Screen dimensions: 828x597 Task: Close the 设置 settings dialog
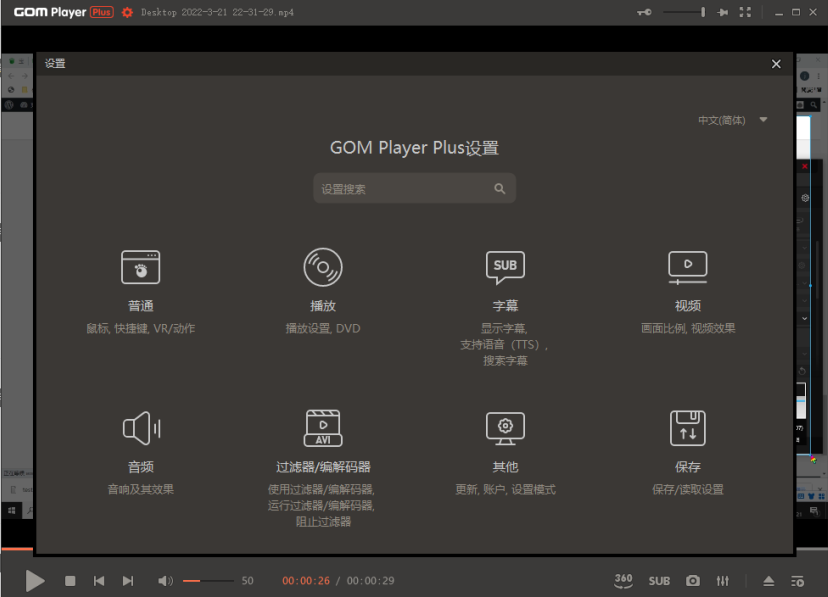point(776,64)
